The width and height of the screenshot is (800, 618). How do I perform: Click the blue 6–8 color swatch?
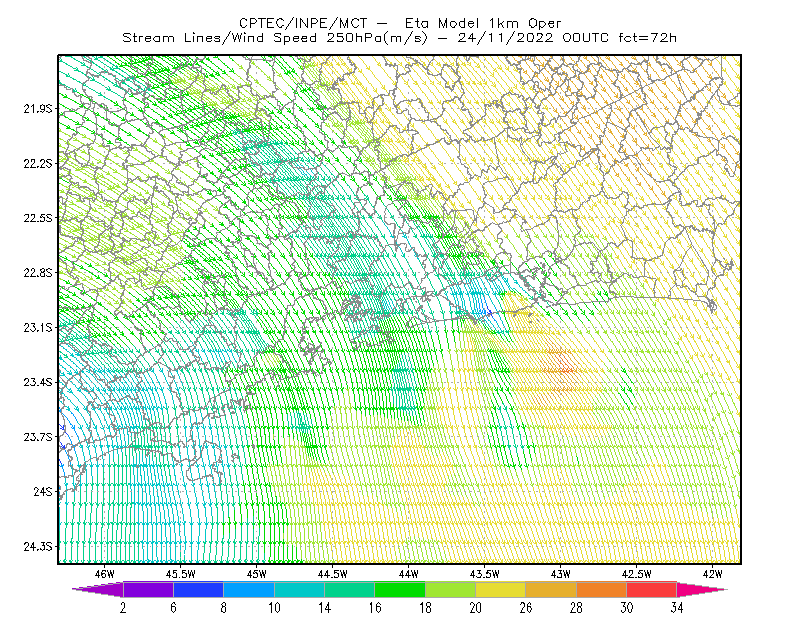pyautogui.click(x=198, y=589)
